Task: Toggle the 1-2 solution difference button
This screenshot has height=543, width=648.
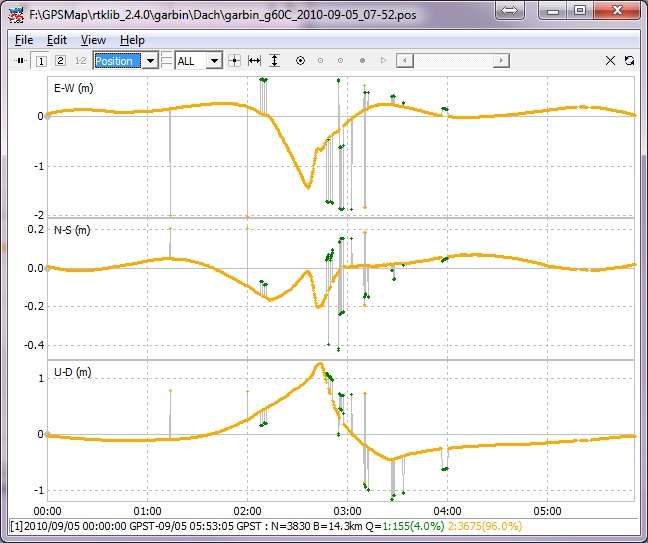Action: [80, 61]
